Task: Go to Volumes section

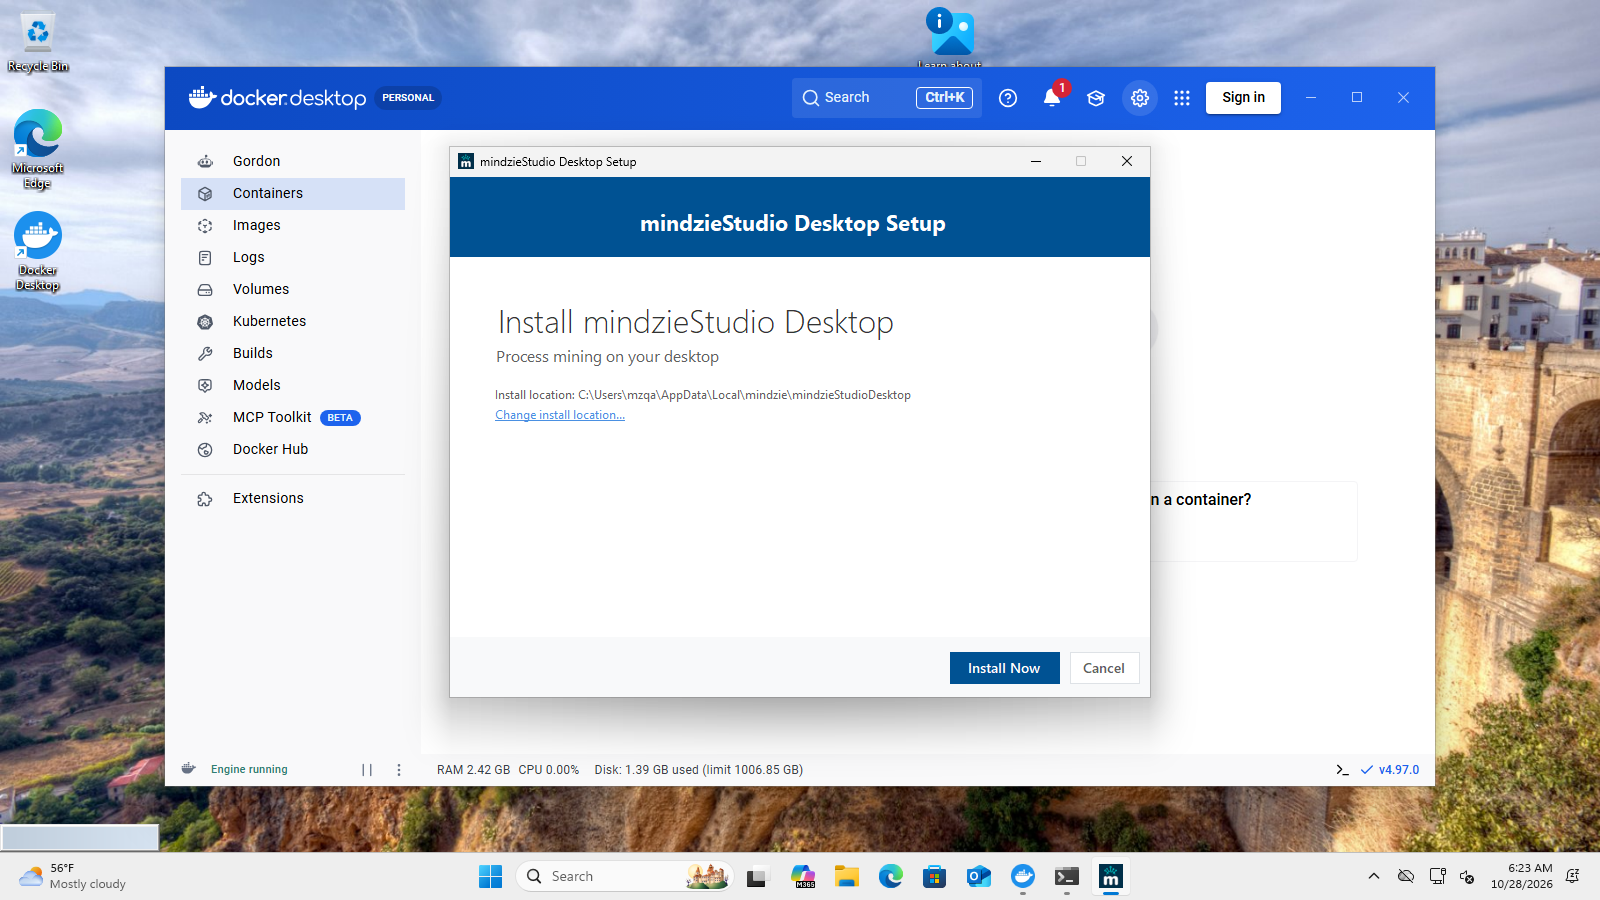Action: pyautogui.click(x=293, y=289)
